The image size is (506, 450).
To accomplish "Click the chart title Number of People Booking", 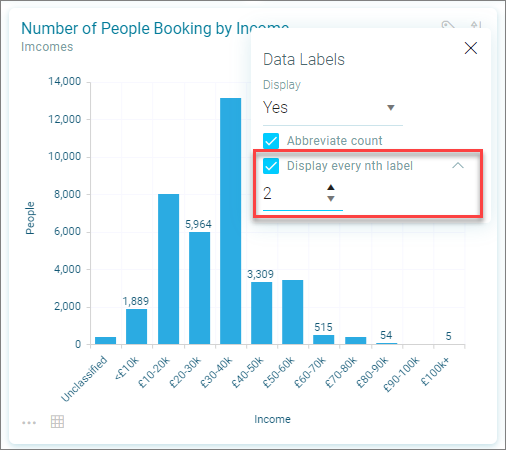I will [155, 28].
